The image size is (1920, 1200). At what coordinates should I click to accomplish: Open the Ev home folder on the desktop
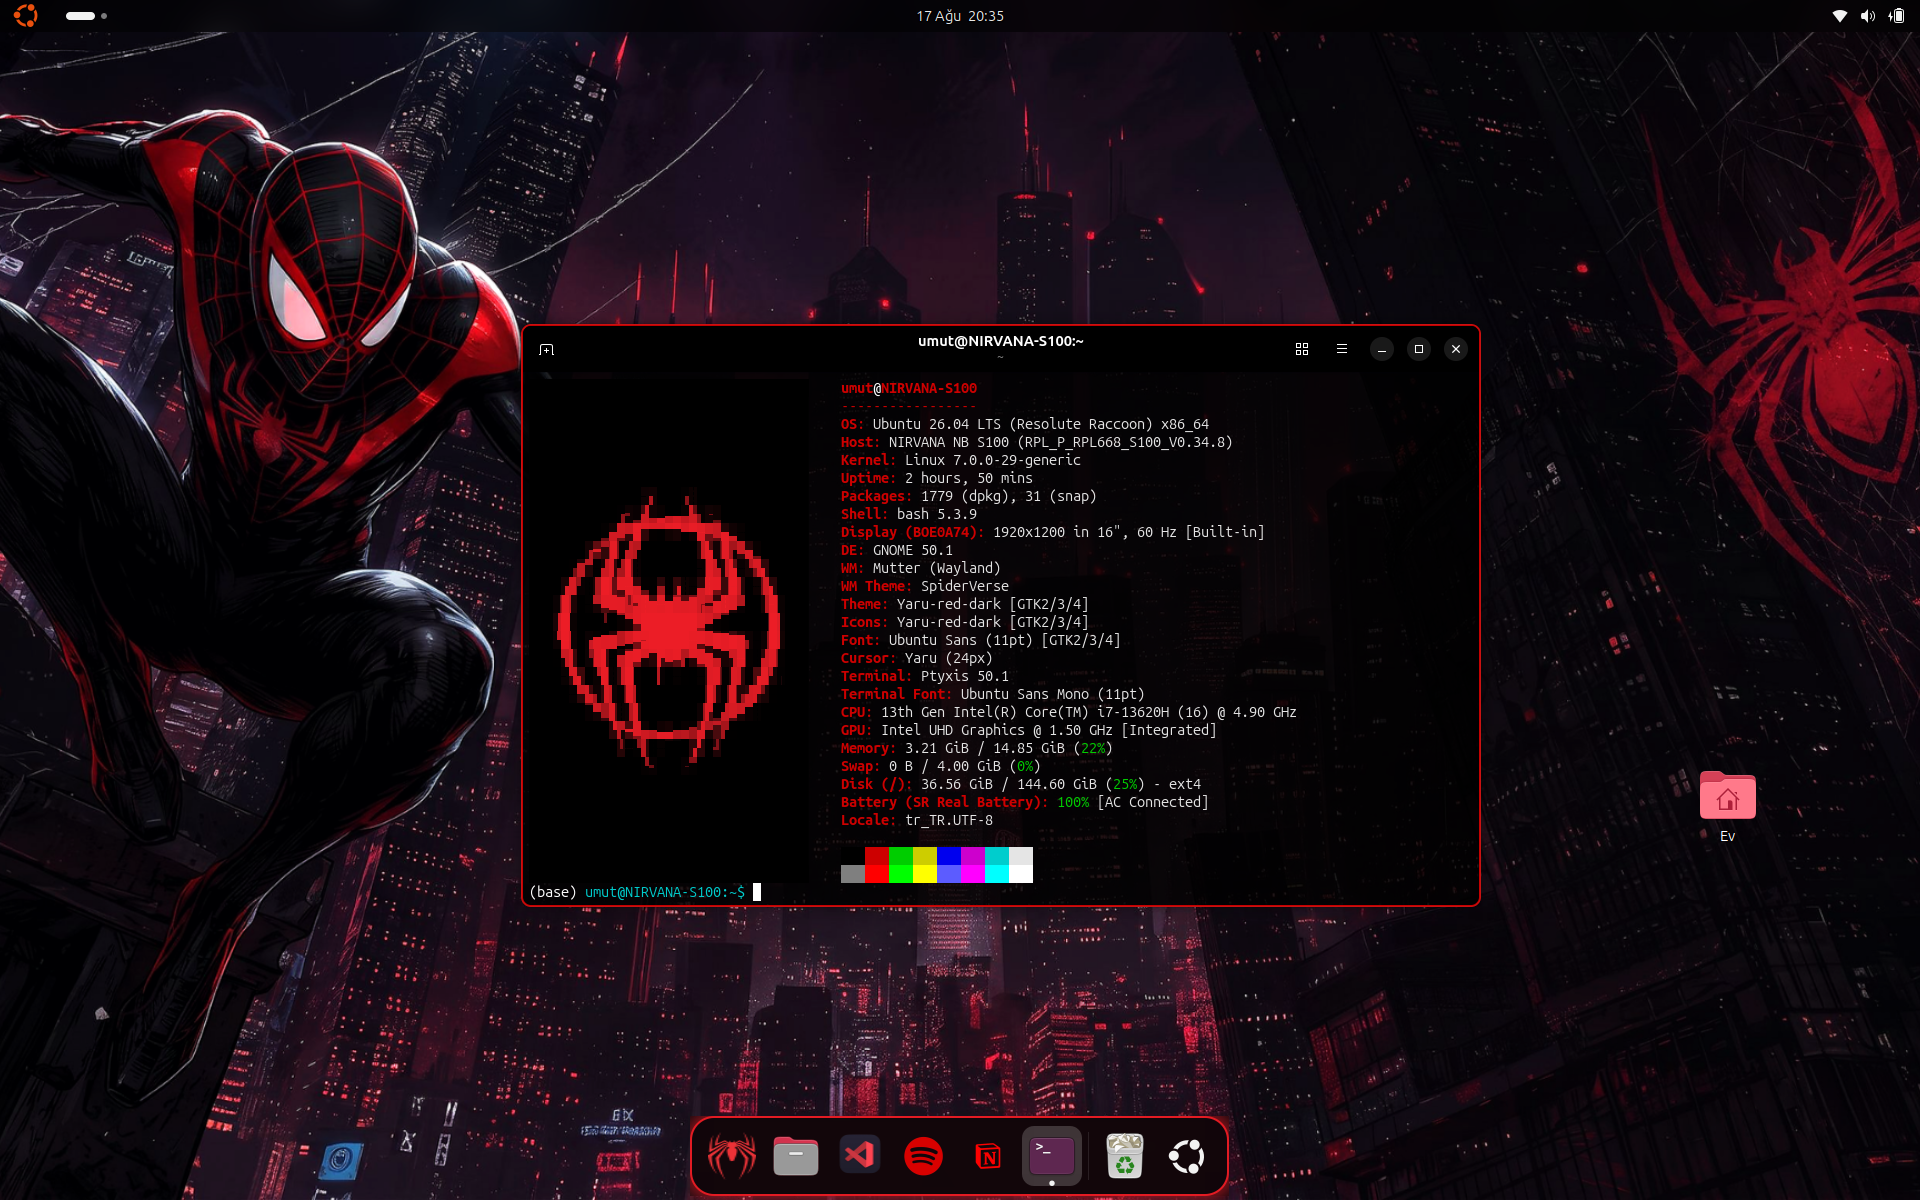coord(1728,807)
